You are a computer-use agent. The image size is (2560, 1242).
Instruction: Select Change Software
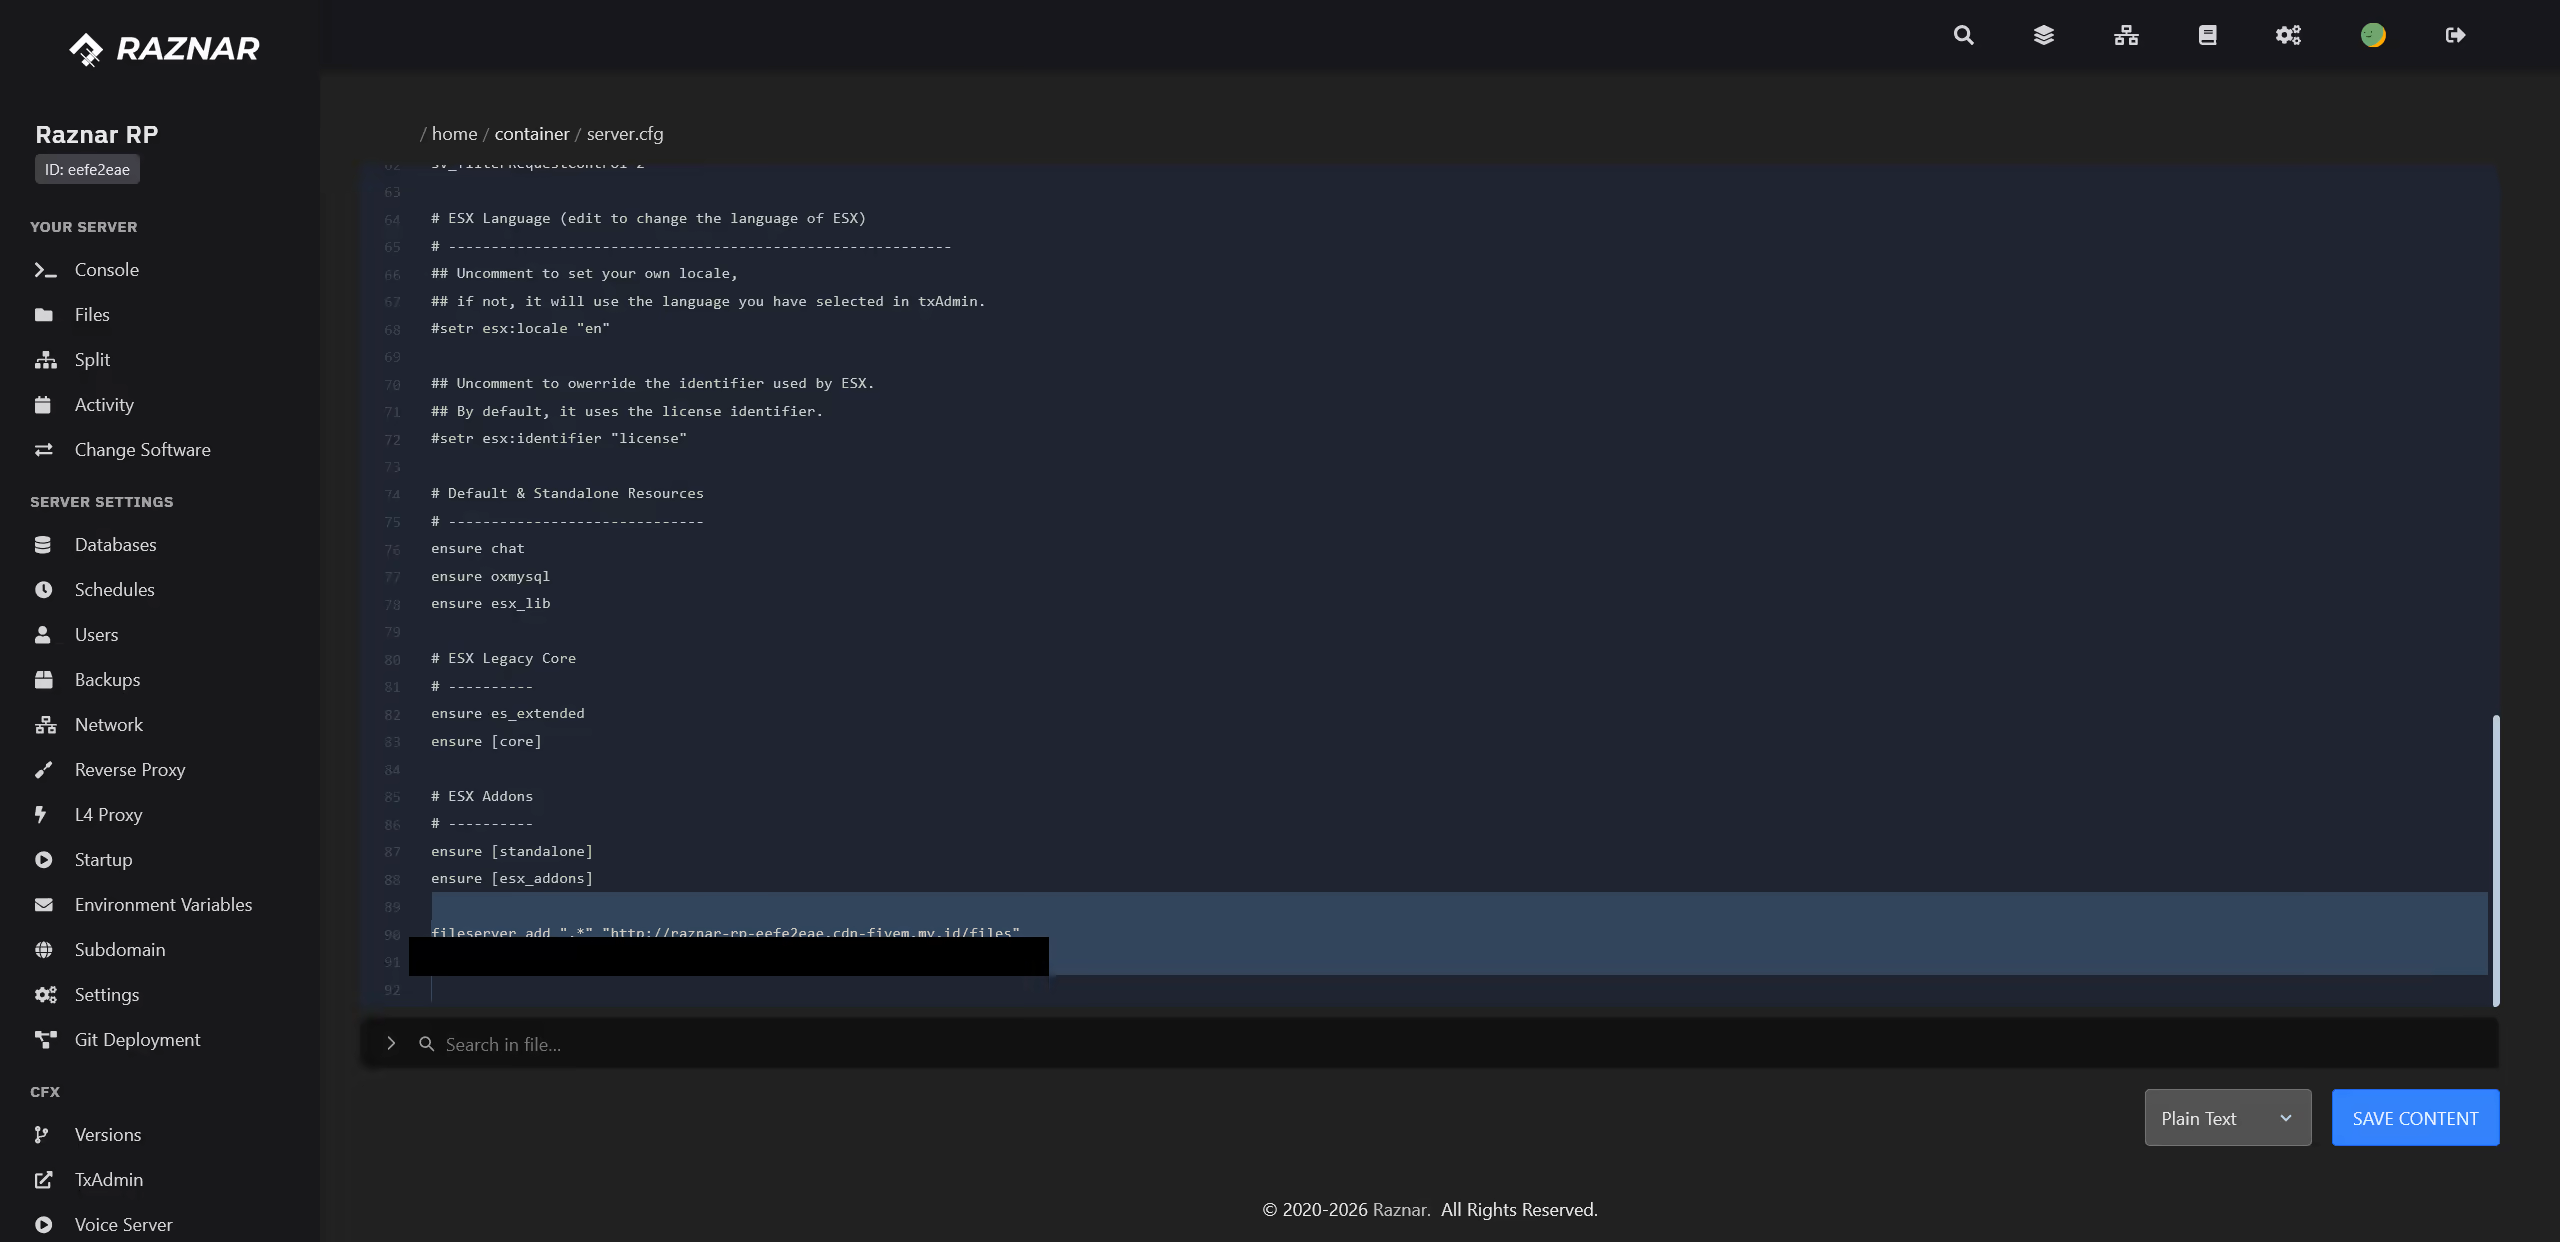[x=142, y=449]
